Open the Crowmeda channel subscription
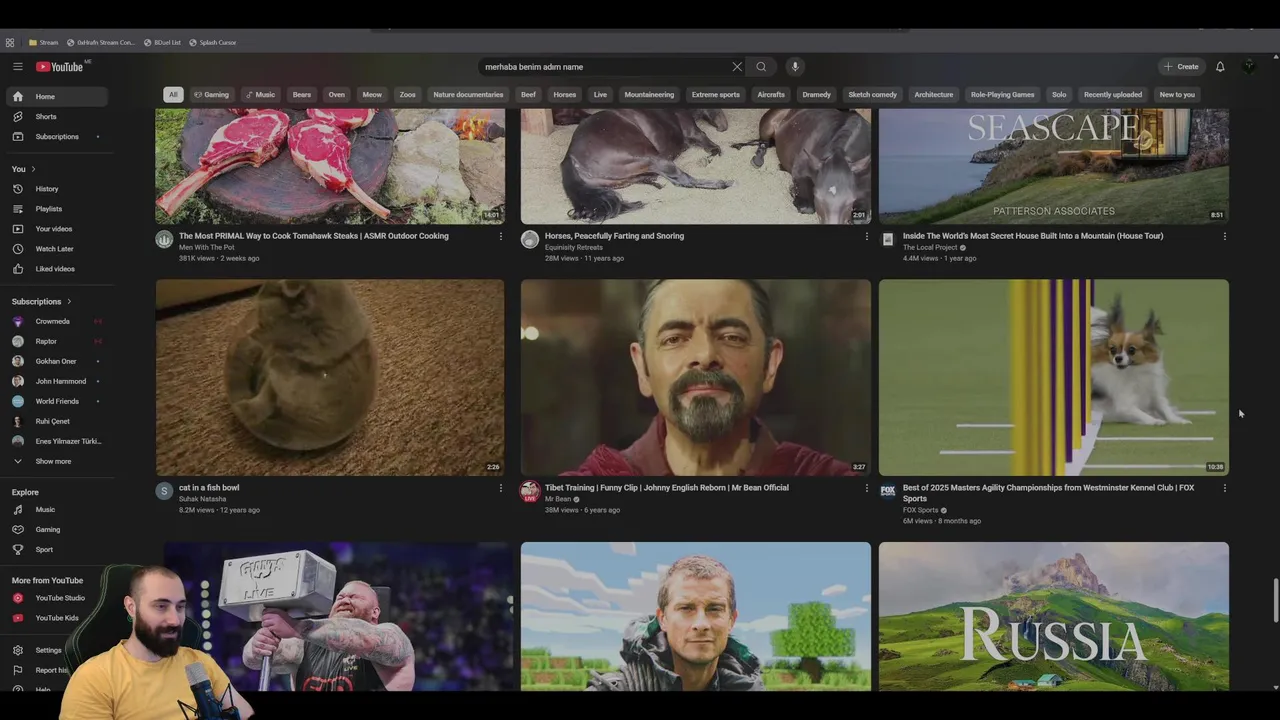This screenshot has height=720, width=1280. (x=56, y=322)
